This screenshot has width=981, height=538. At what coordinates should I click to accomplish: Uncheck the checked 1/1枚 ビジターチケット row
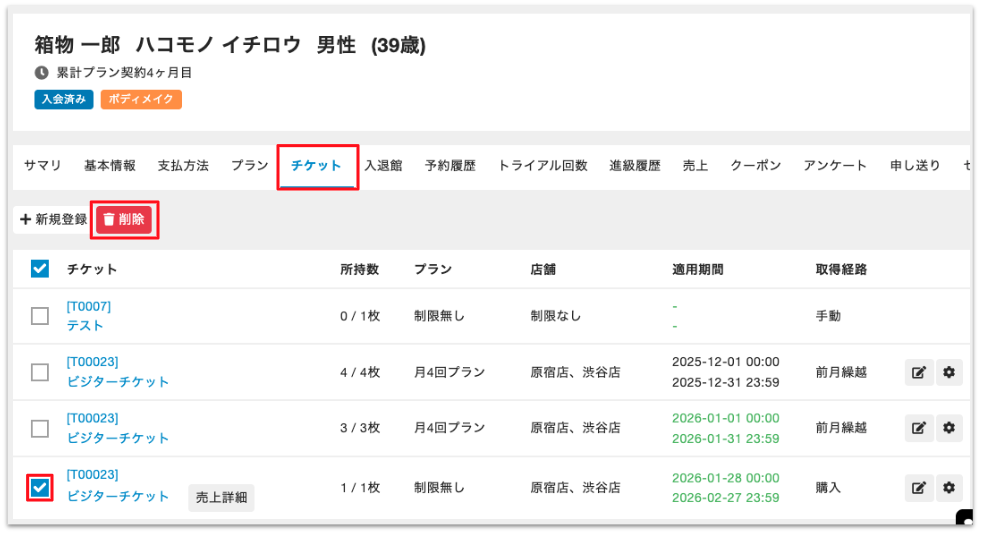coord(40,487)
